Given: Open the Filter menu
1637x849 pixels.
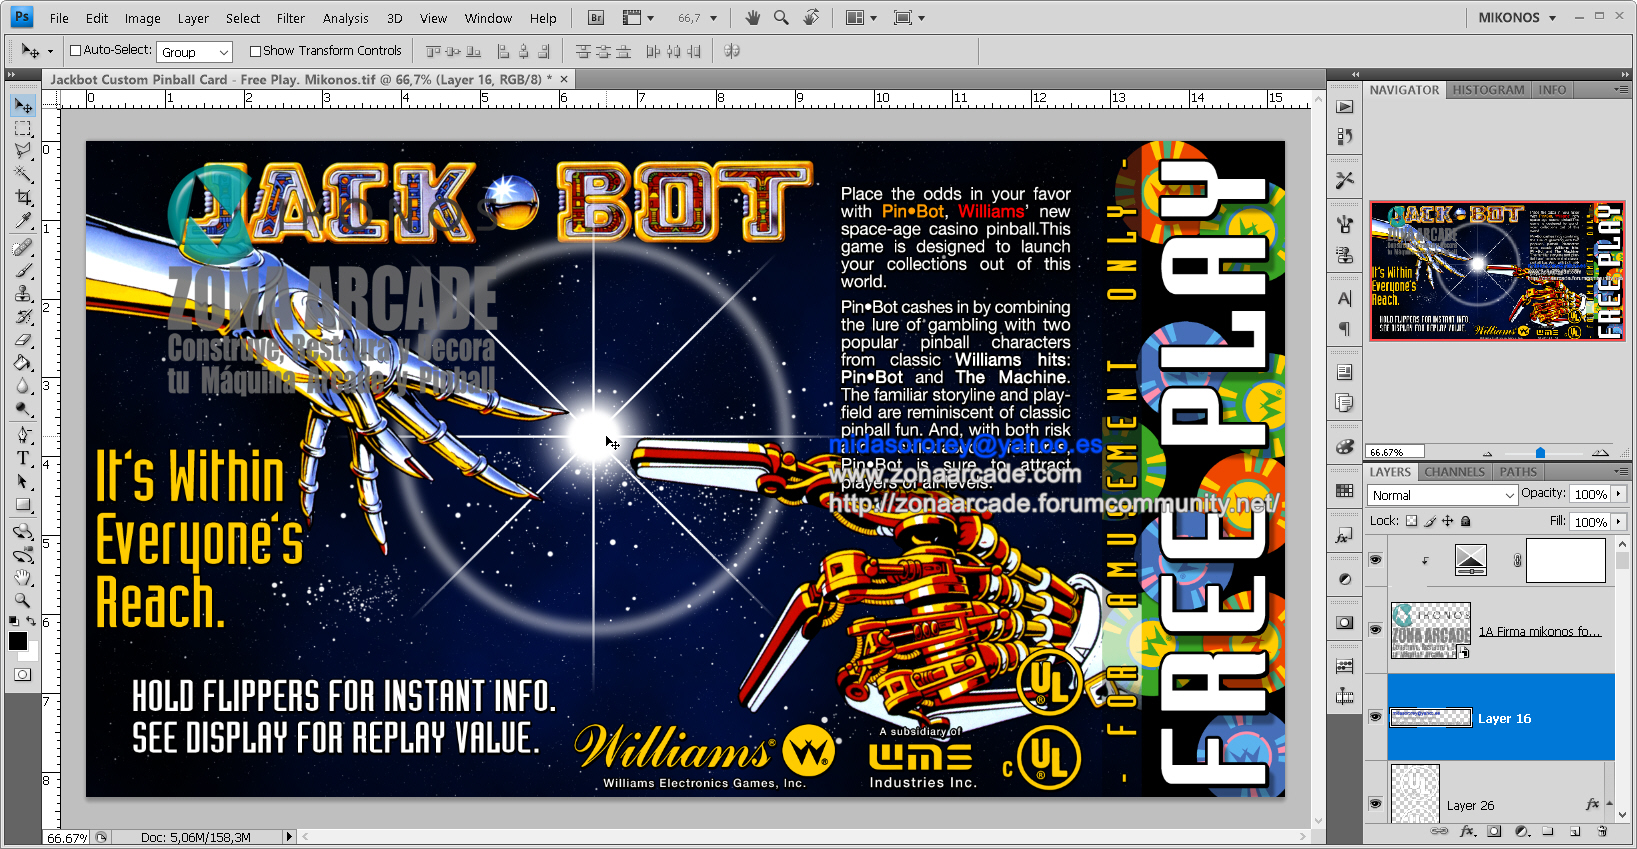Looking at the screenshot, I should (x=290, y=18).
